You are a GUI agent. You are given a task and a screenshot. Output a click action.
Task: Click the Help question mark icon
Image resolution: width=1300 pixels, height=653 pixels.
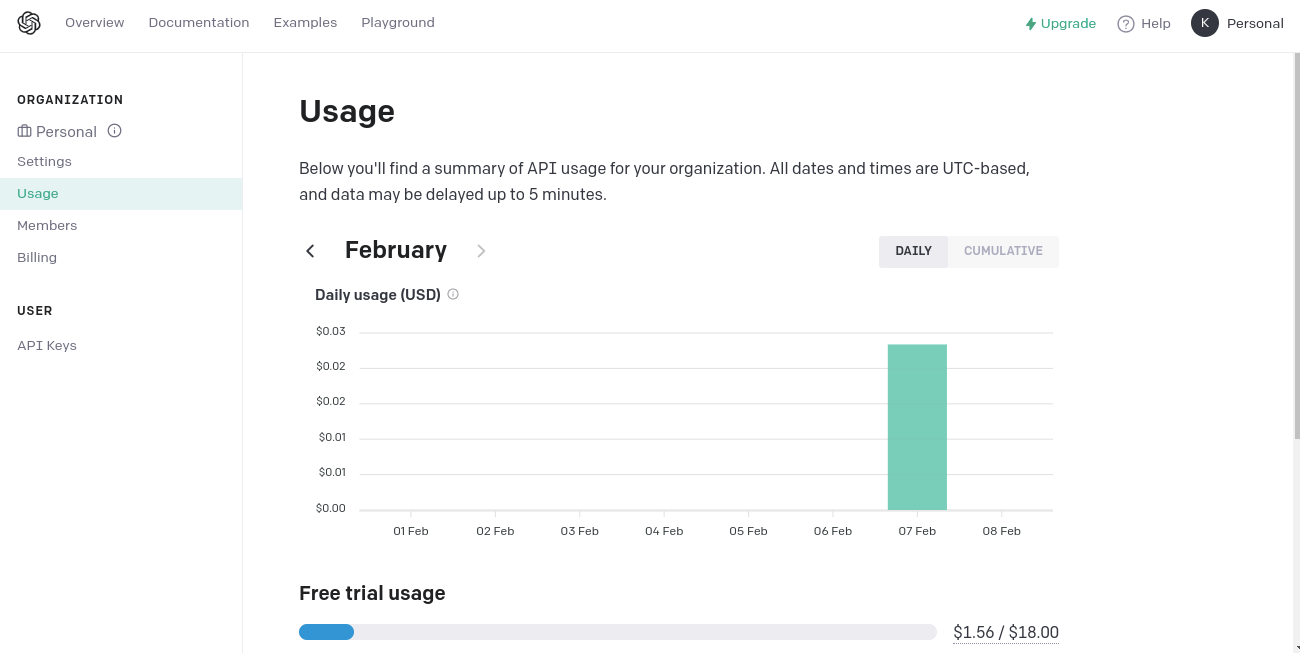pyautogui.click(x=1126, y=24)
